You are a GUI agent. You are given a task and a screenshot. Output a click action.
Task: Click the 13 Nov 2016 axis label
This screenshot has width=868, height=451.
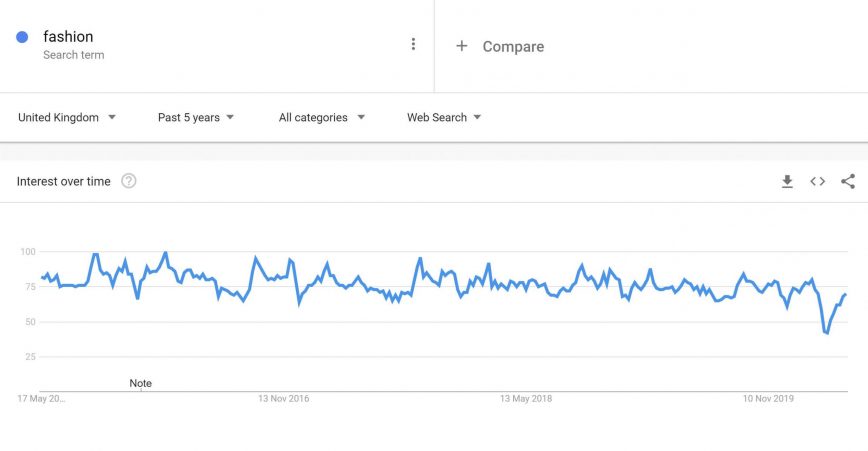click(x=284, y=399)
